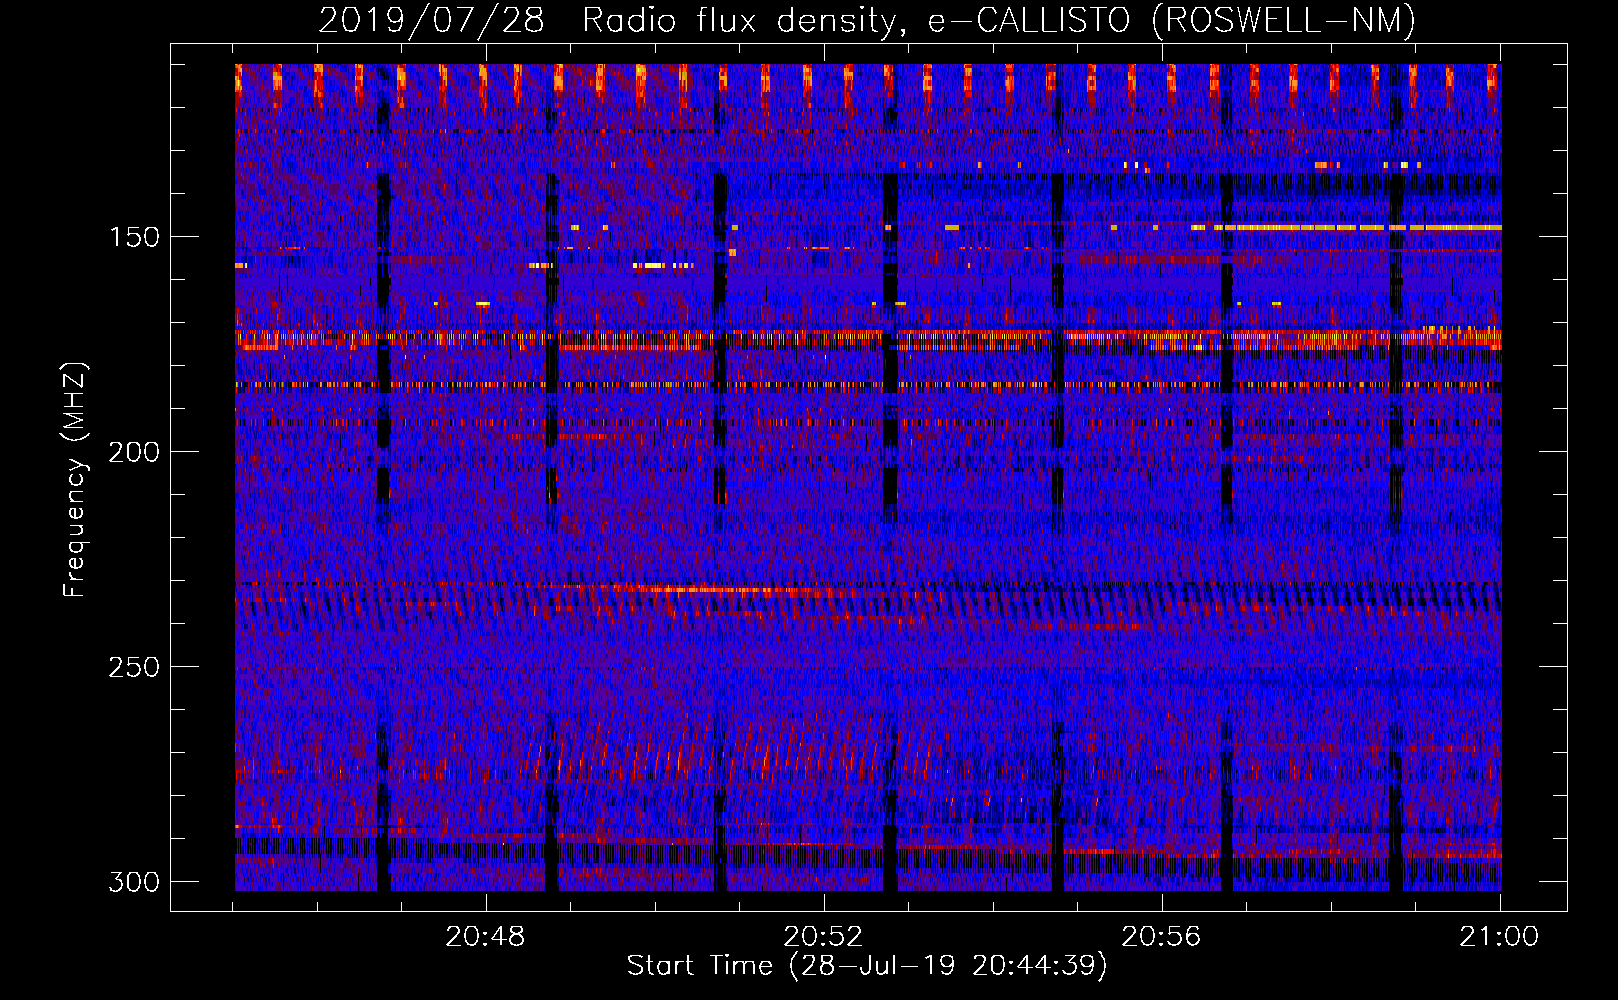
Task: Select the 200 frequency tick label
Action: click(x=134, y=452)
